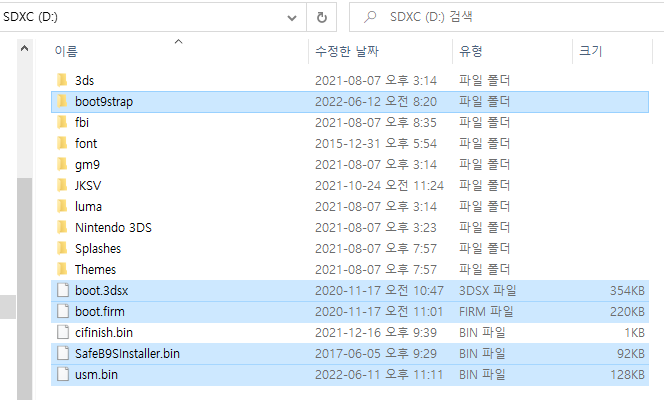Click the 1KB size value
Image resolution: width=664 pixels, height=400 pixels.
click(x=634, y=332)
